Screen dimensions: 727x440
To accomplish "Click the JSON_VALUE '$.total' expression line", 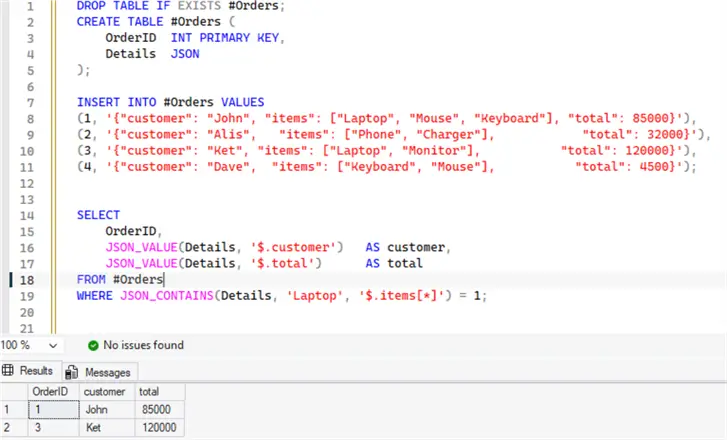I will 264,263.
